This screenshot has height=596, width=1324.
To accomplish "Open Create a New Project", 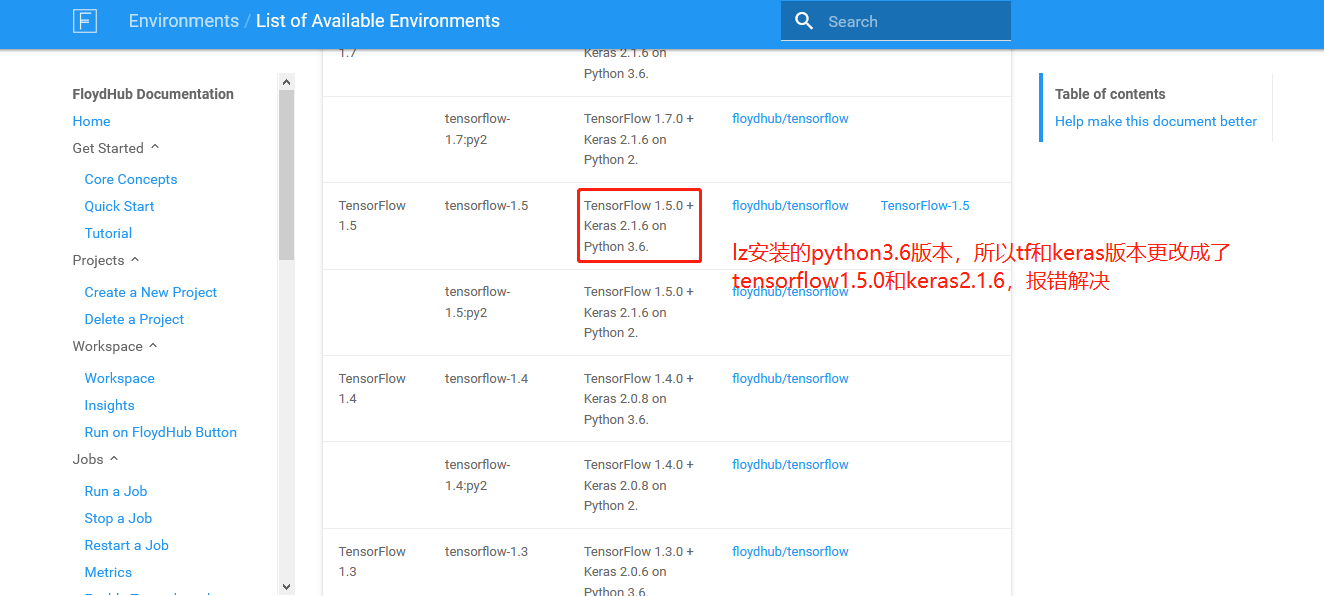I will point(151,292).
